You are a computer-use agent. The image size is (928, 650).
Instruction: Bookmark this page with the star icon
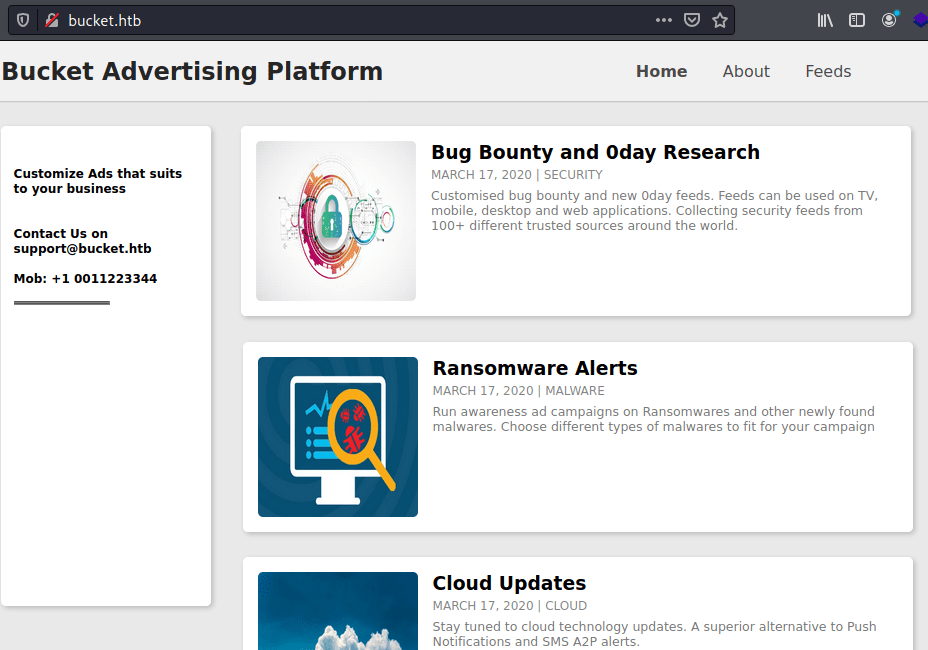720,20
